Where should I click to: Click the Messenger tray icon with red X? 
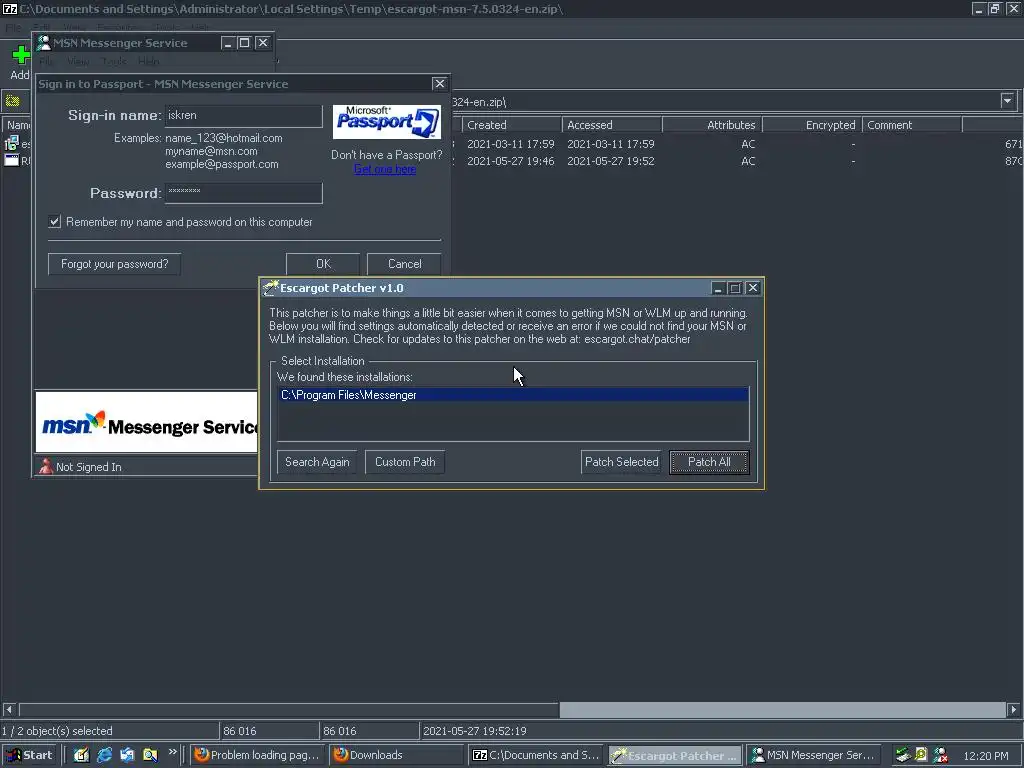[x=940, y=755]
